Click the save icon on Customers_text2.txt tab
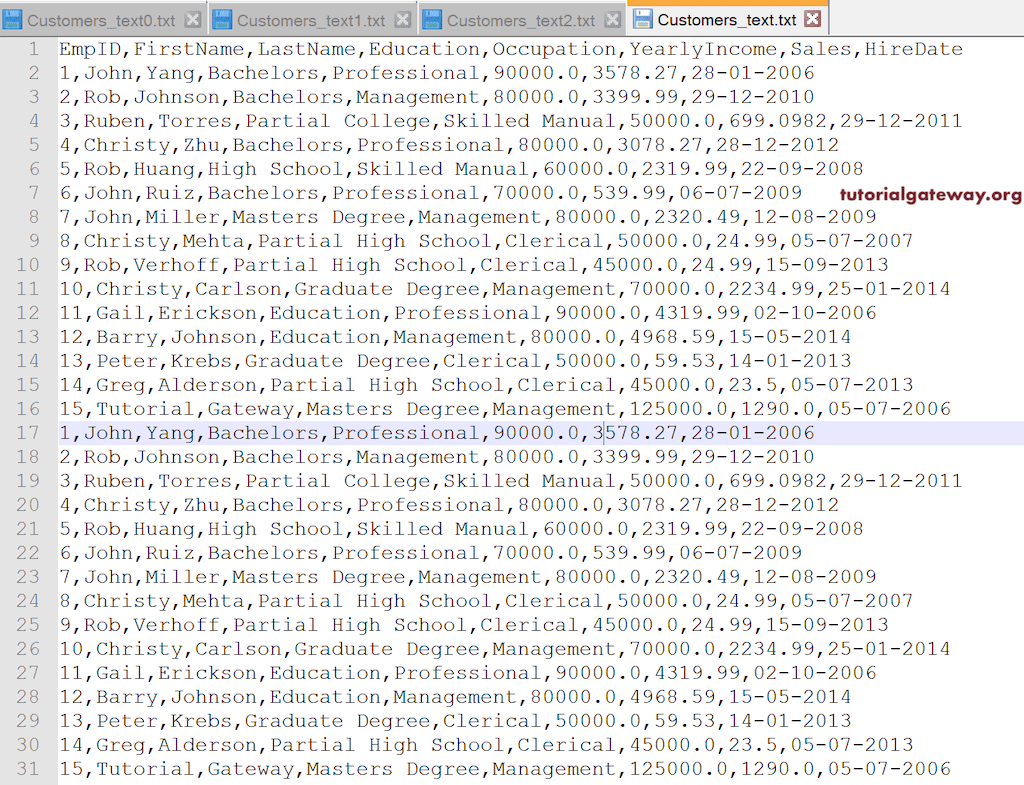Screen dimensions: 1024x785 click(x=432, y=20)
